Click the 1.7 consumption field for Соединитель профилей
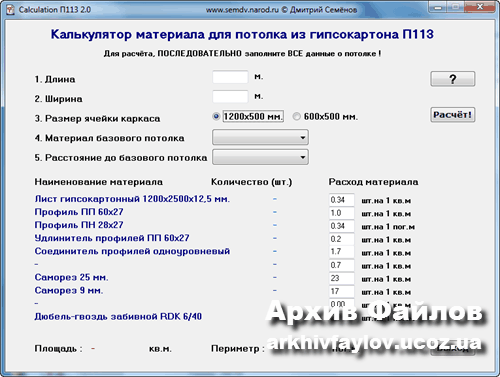Viewport: 500px width, 377px height. (x=341, y=252)
